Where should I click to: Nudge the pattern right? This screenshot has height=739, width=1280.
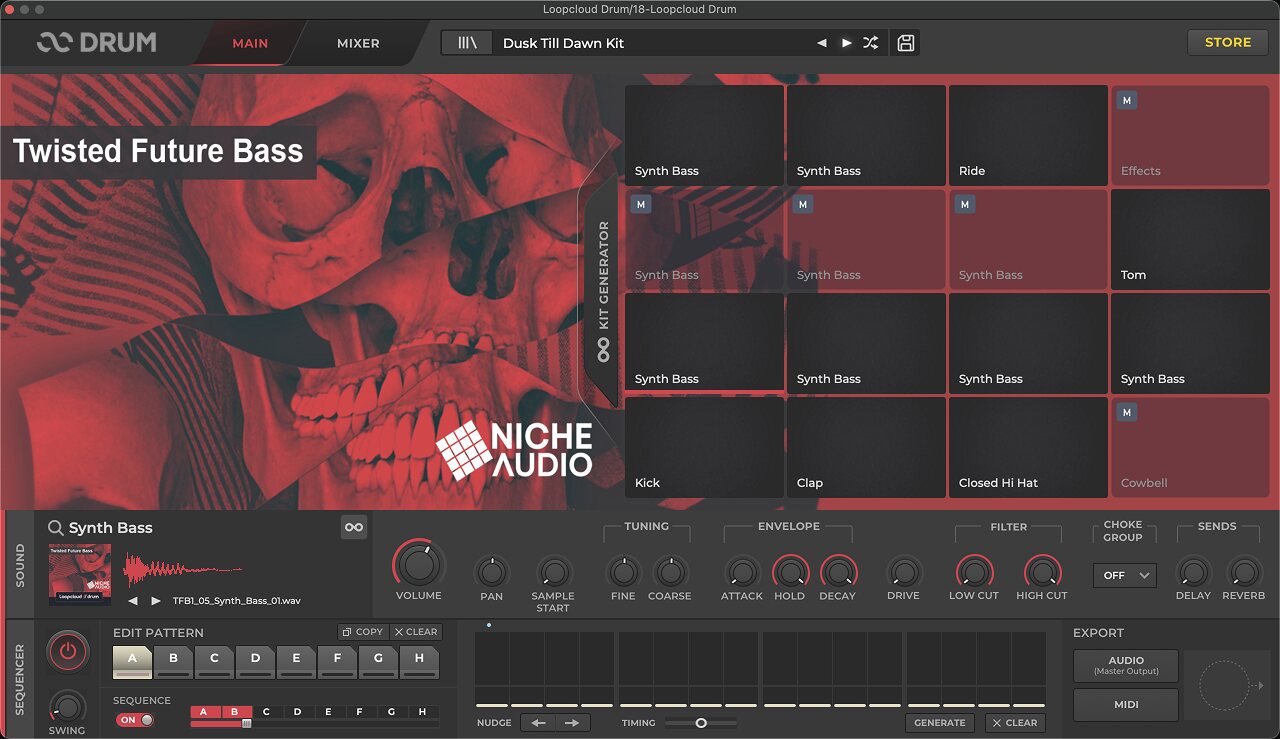572,723
